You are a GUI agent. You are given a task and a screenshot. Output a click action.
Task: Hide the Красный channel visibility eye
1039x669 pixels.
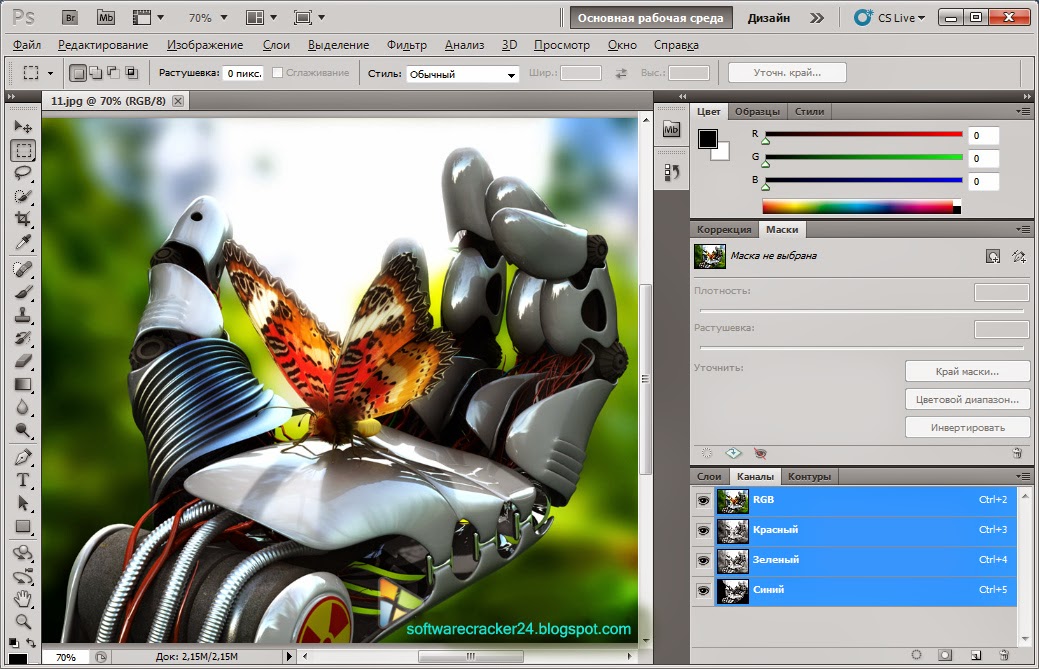pyautogui.click(x=702, y=530)
